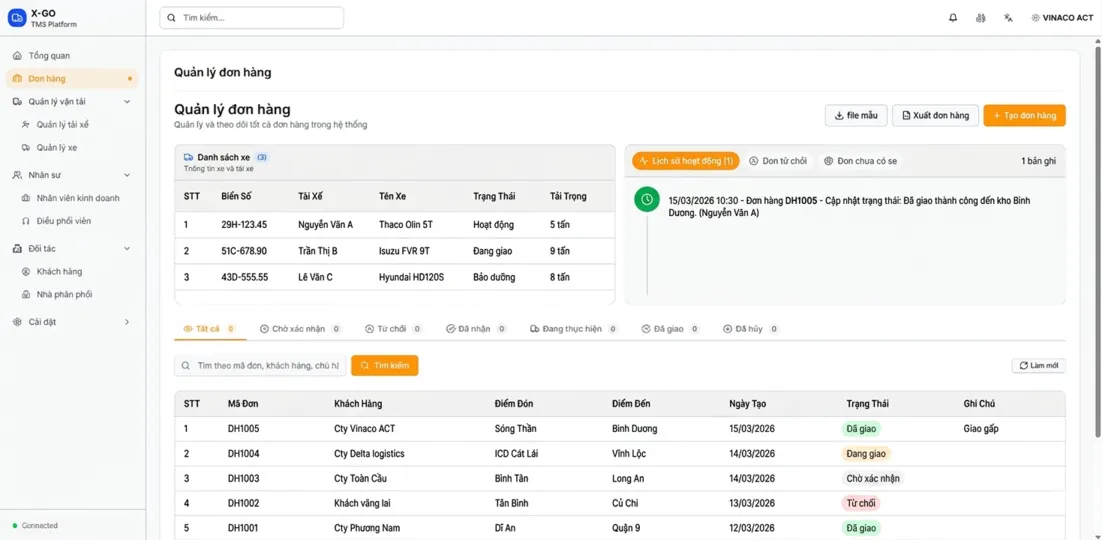Click license plate 29H-123.45
Screen dimensions: 1102x540
(244, 225)
